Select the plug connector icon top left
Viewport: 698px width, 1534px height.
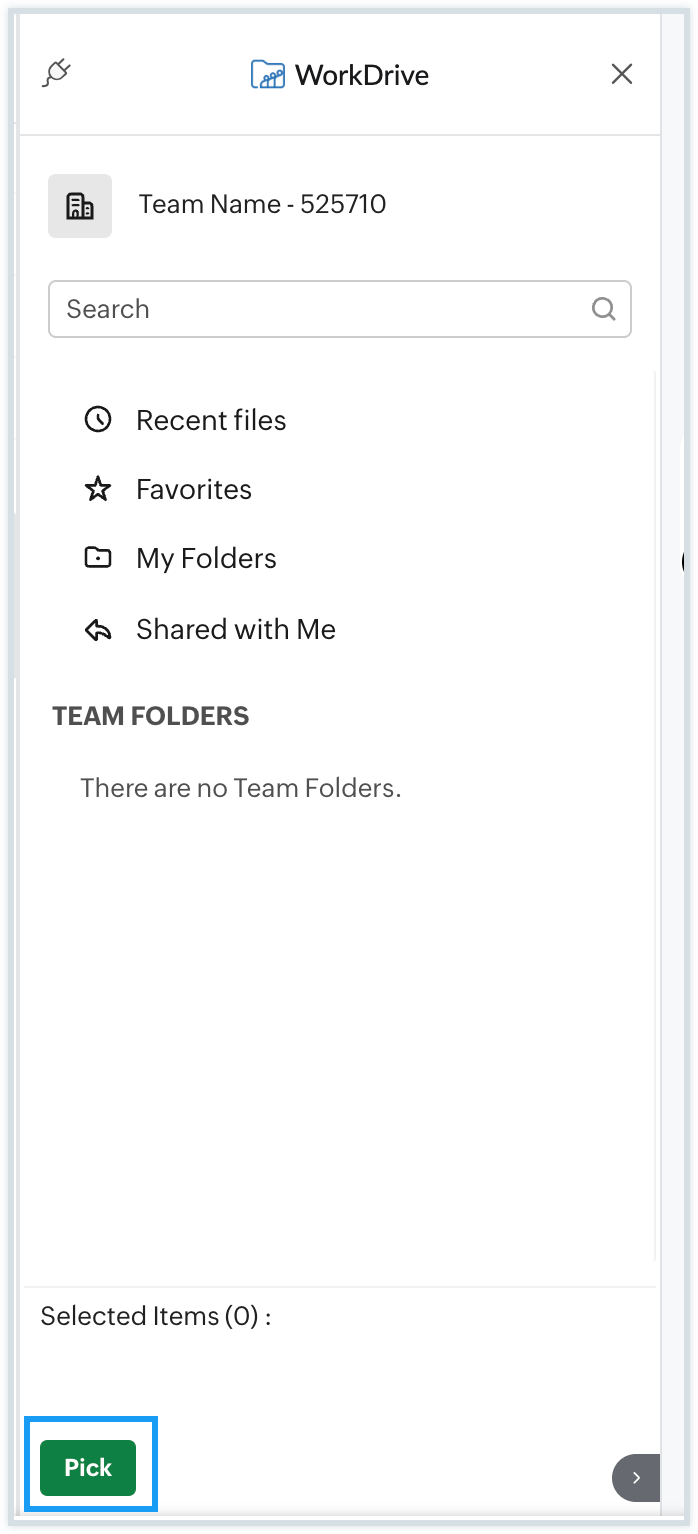pos(57,71)
